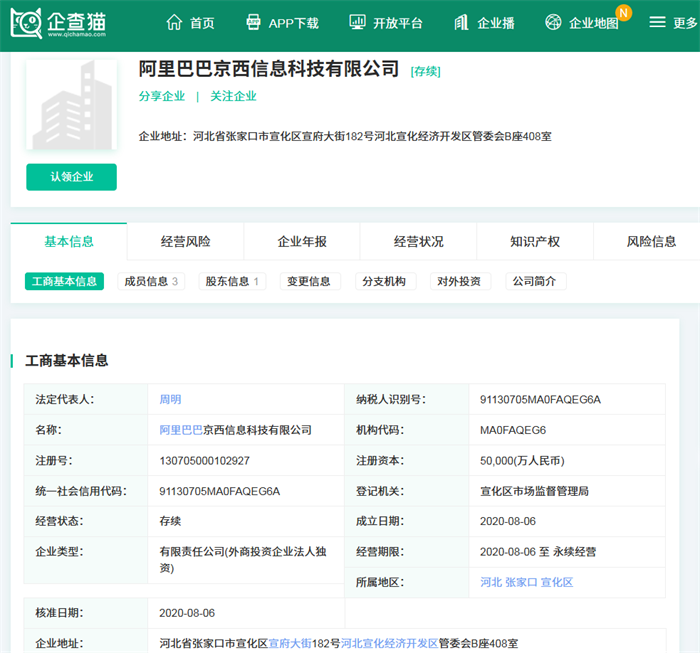The image size is (700, 653).
Task: Click the 关注企业 link
Action: pyautogui.click(x=233, y=96)
